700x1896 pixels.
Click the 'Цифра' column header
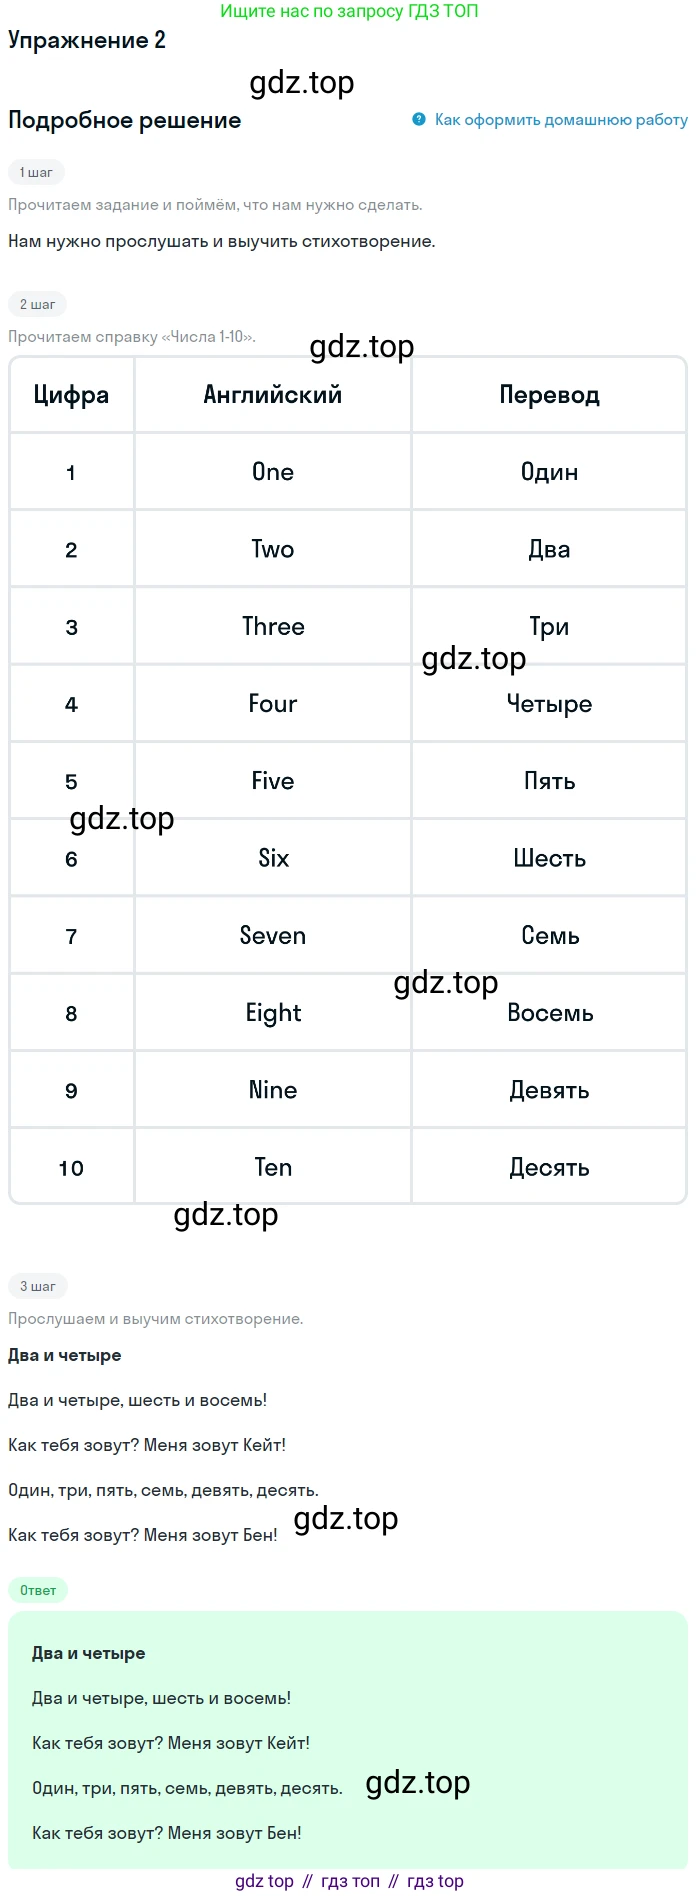tap(71, 395)
